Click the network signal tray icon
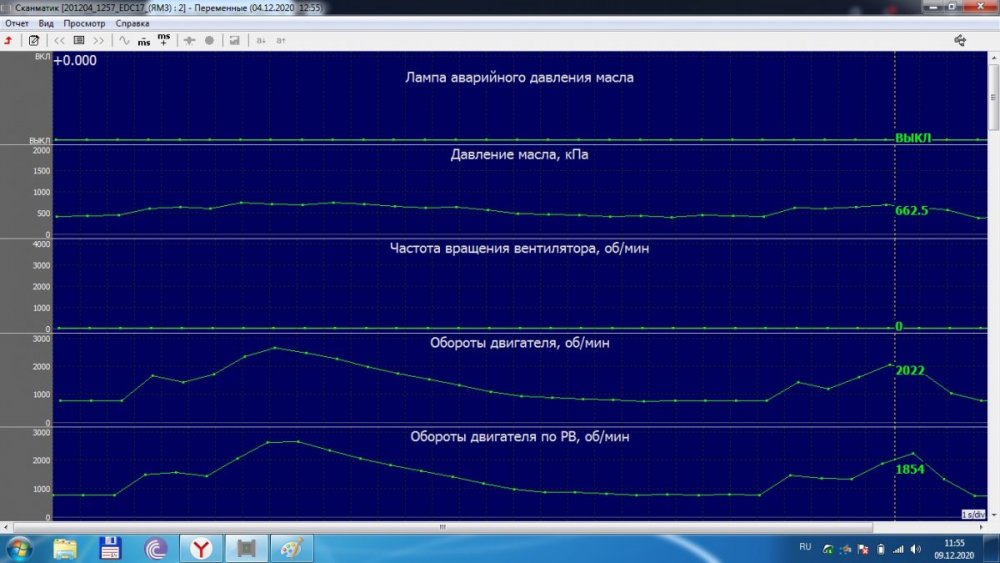This screenshot has width=1000, height=563. pos(898,549)
